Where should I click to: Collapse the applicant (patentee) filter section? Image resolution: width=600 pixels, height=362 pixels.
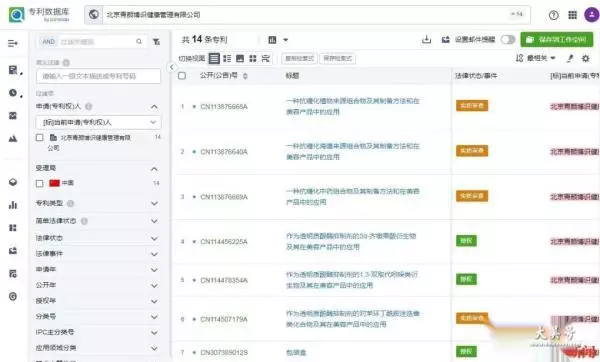click(x=154, y=106)
